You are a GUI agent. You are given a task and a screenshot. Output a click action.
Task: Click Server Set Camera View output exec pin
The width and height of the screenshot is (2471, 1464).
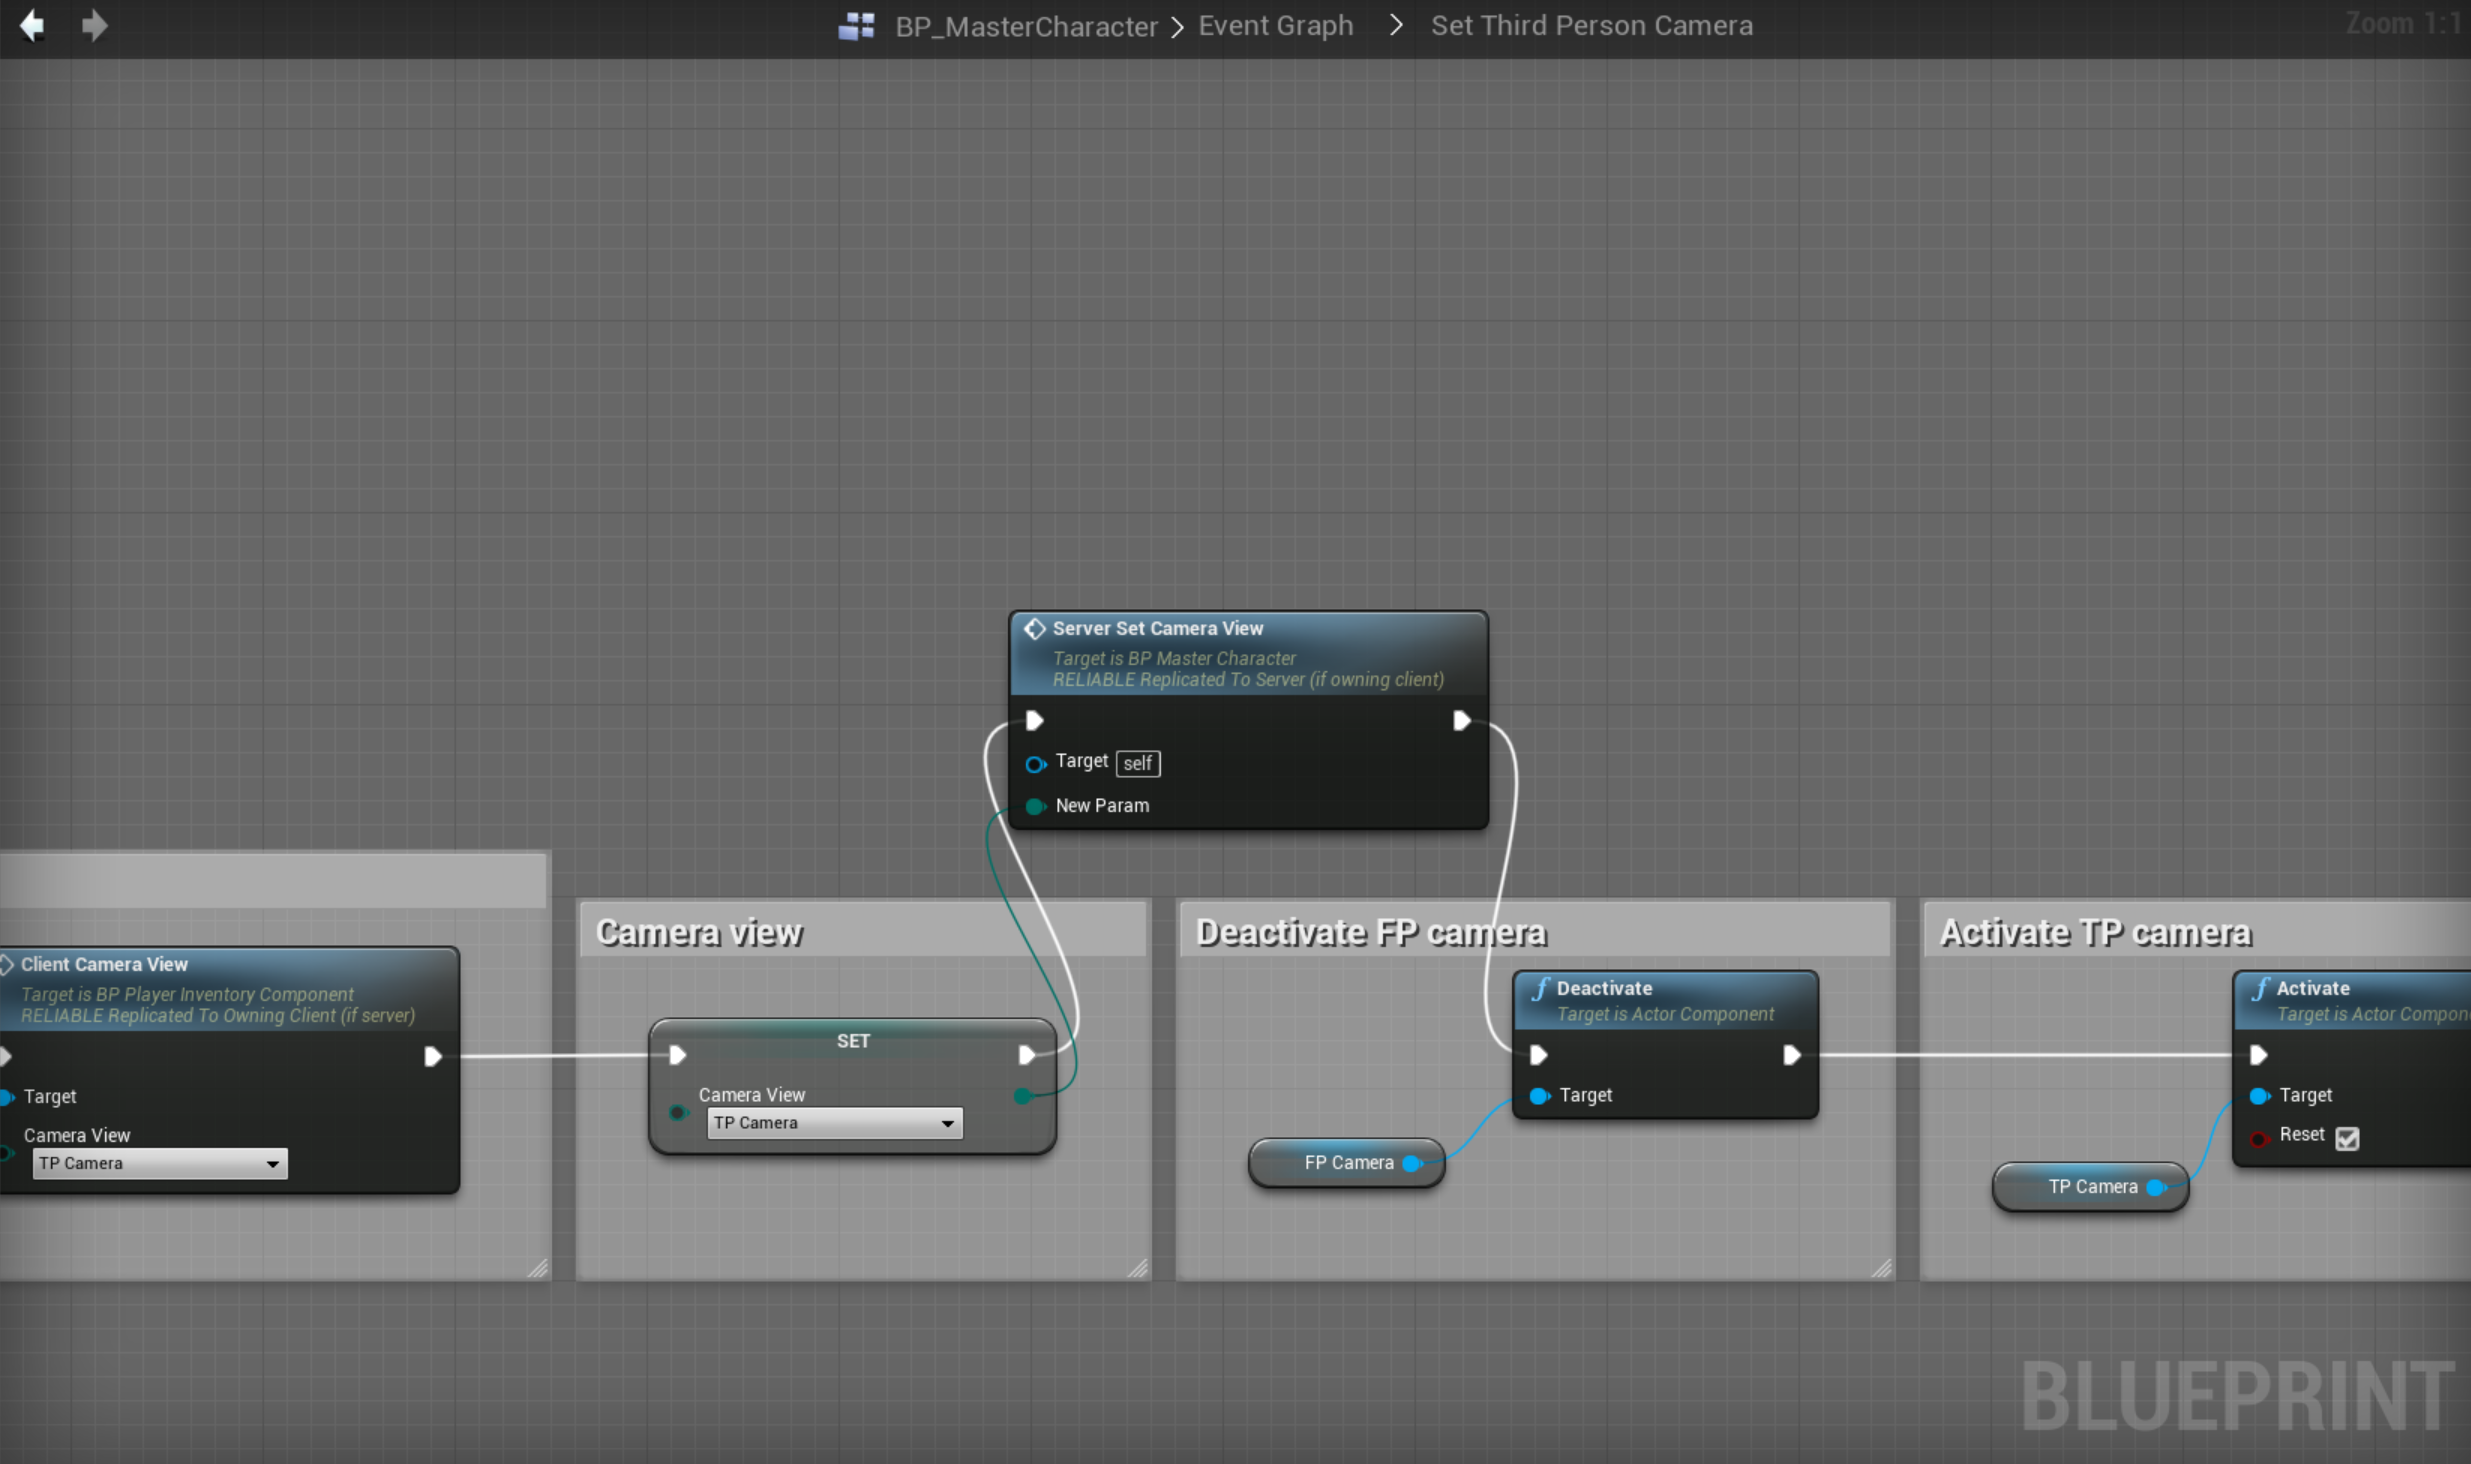(1461, 720)
